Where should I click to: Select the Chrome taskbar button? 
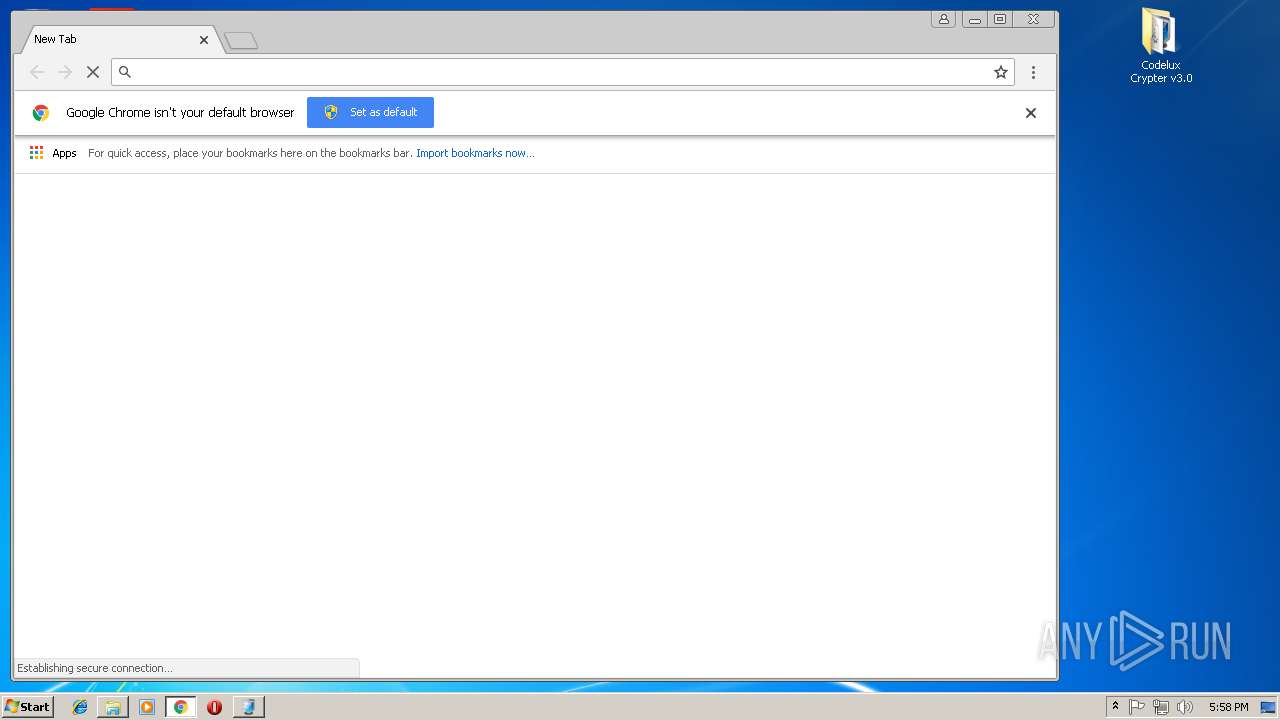point(180,707)
